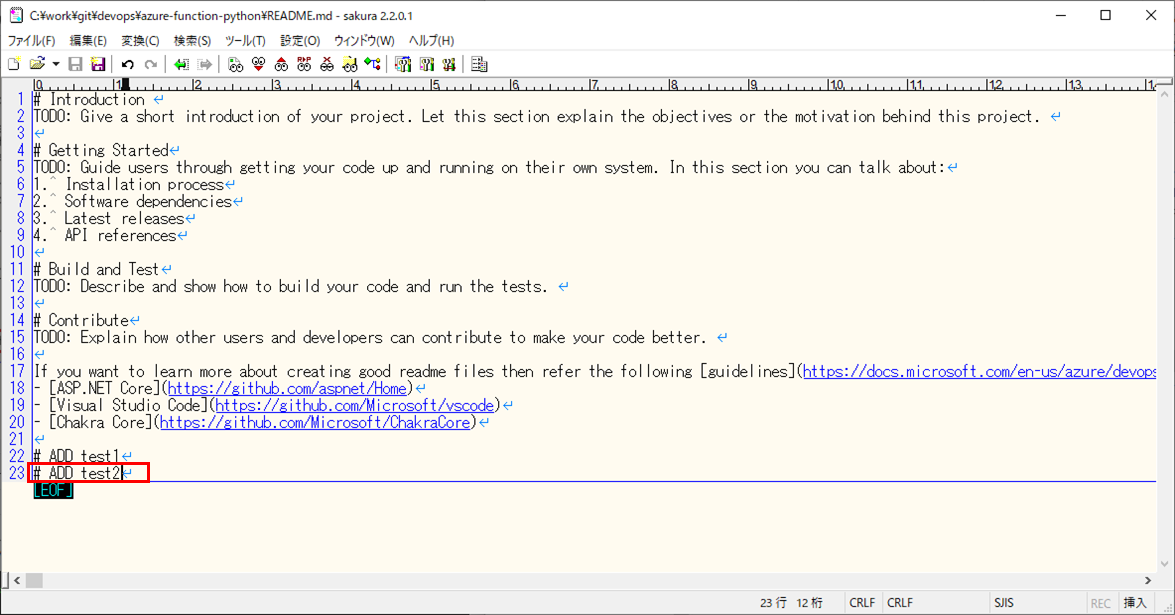Viewport: 1175px width, 615px height.
Task: Open the ツール(T) menu
Action: coord(245,40)
